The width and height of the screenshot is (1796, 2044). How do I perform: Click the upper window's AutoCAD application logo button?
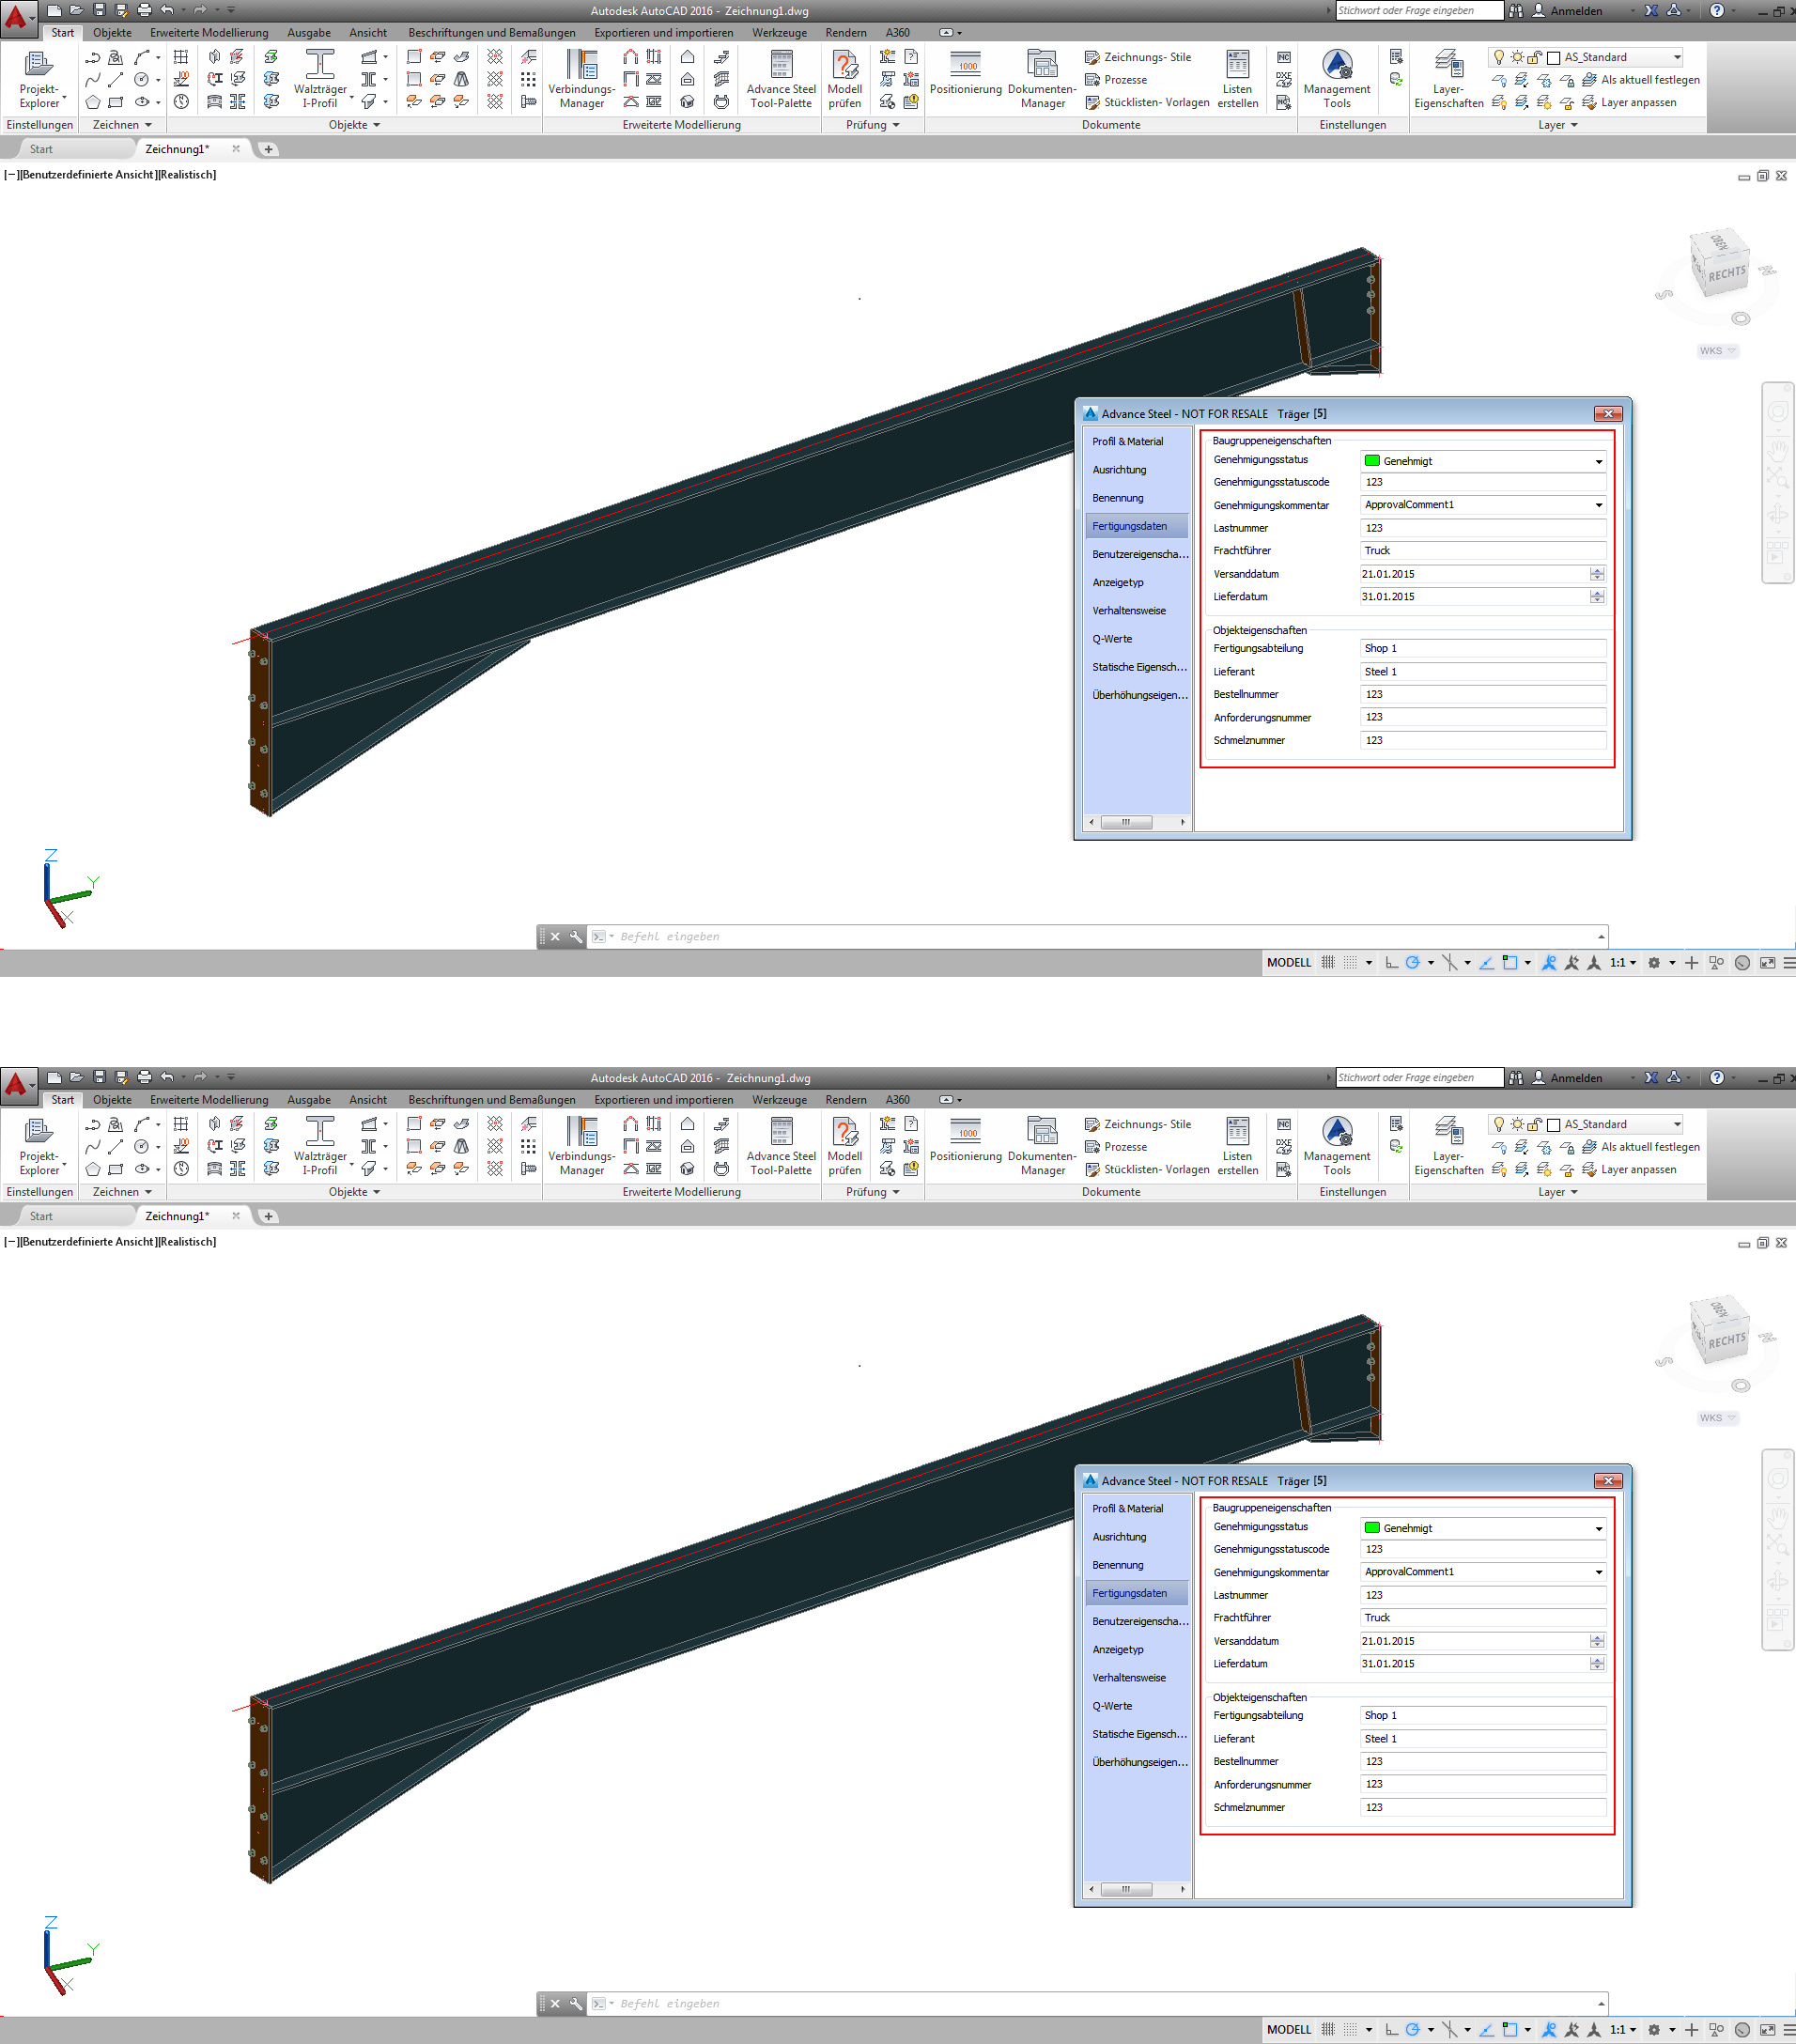pos(17,18)
